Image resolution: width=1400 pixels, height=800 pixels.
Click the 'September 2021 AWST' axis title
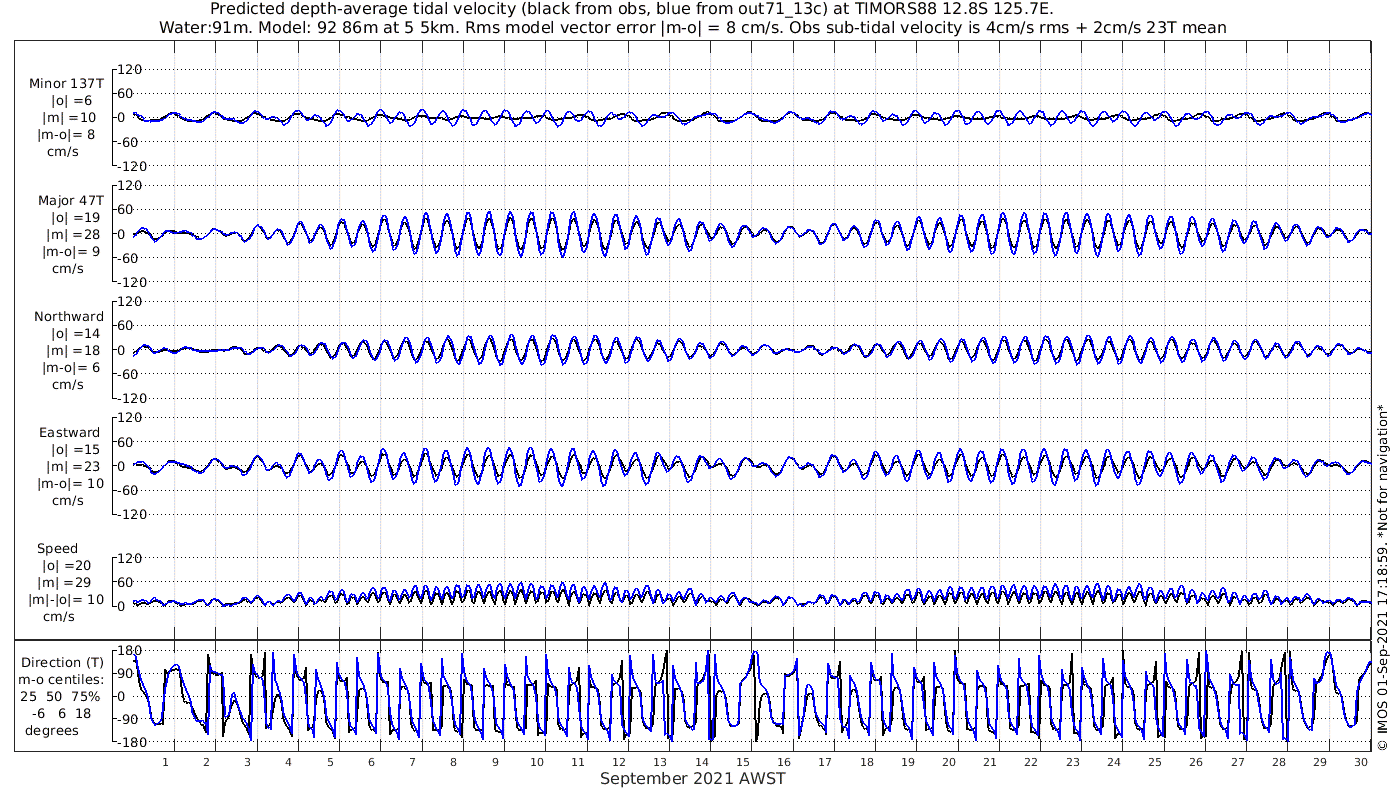point(693,779)
